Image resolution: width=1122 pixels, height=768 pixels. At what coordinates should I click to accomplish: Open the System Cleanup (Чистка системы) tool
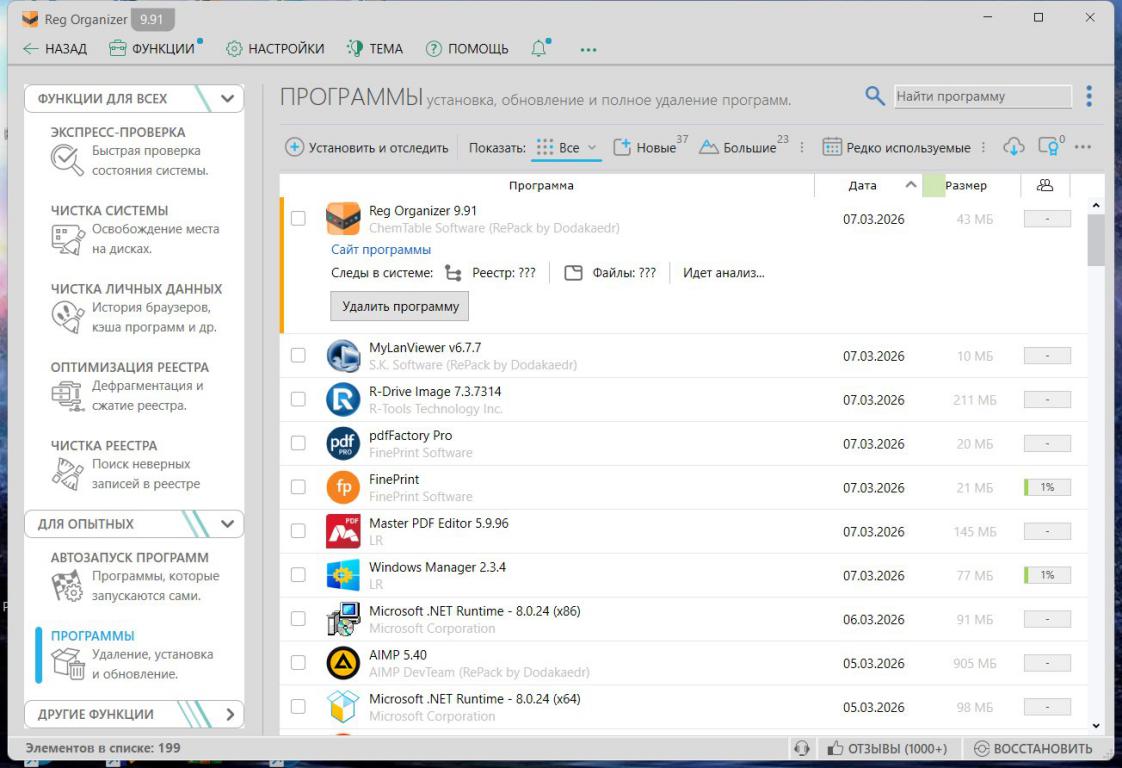(109, 211)
